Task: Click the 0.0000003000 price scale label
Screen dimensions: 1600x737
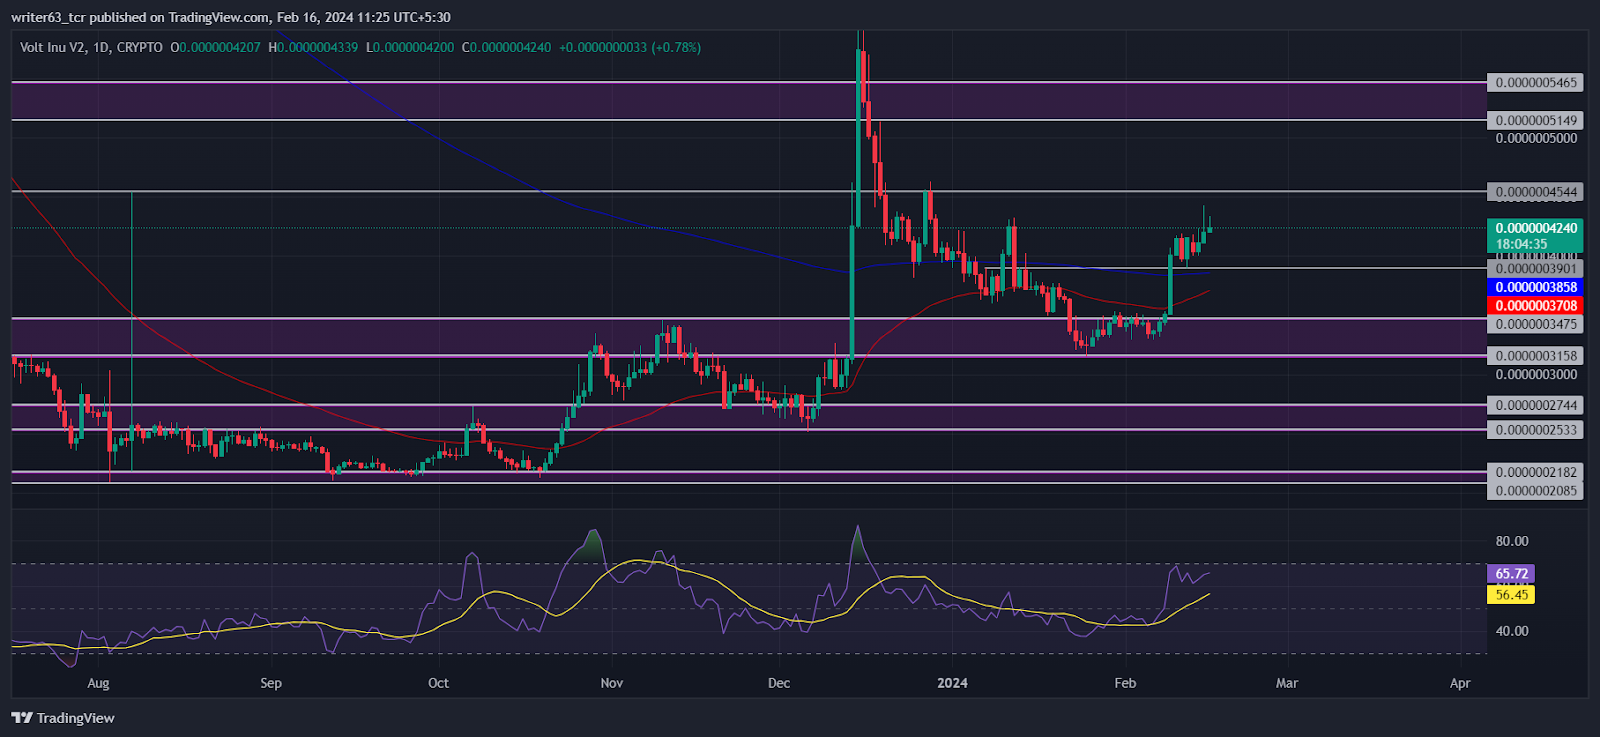Action: pos(1536,375)
